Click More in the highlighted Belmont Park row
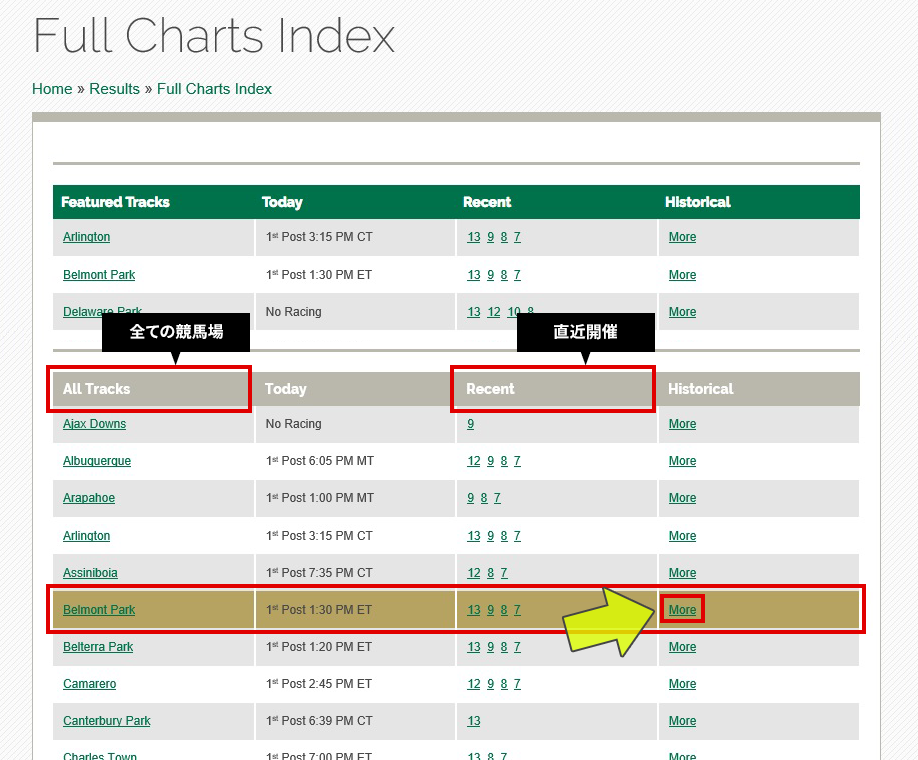Image resolution: width=918 pixels, height=760 pixels. click(x=682, y=610)
